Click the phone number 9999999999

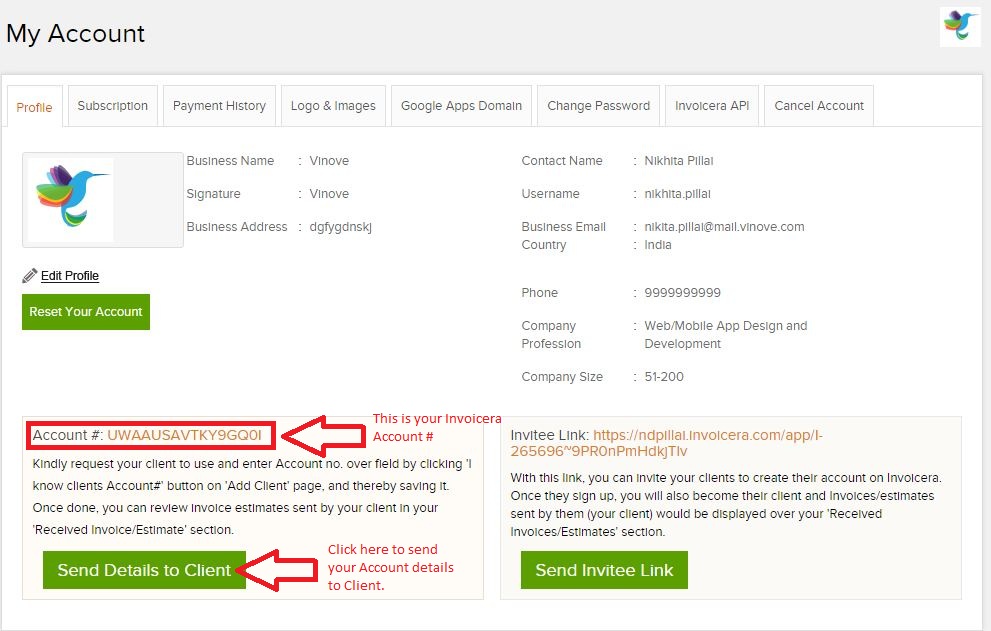point(683,293)
